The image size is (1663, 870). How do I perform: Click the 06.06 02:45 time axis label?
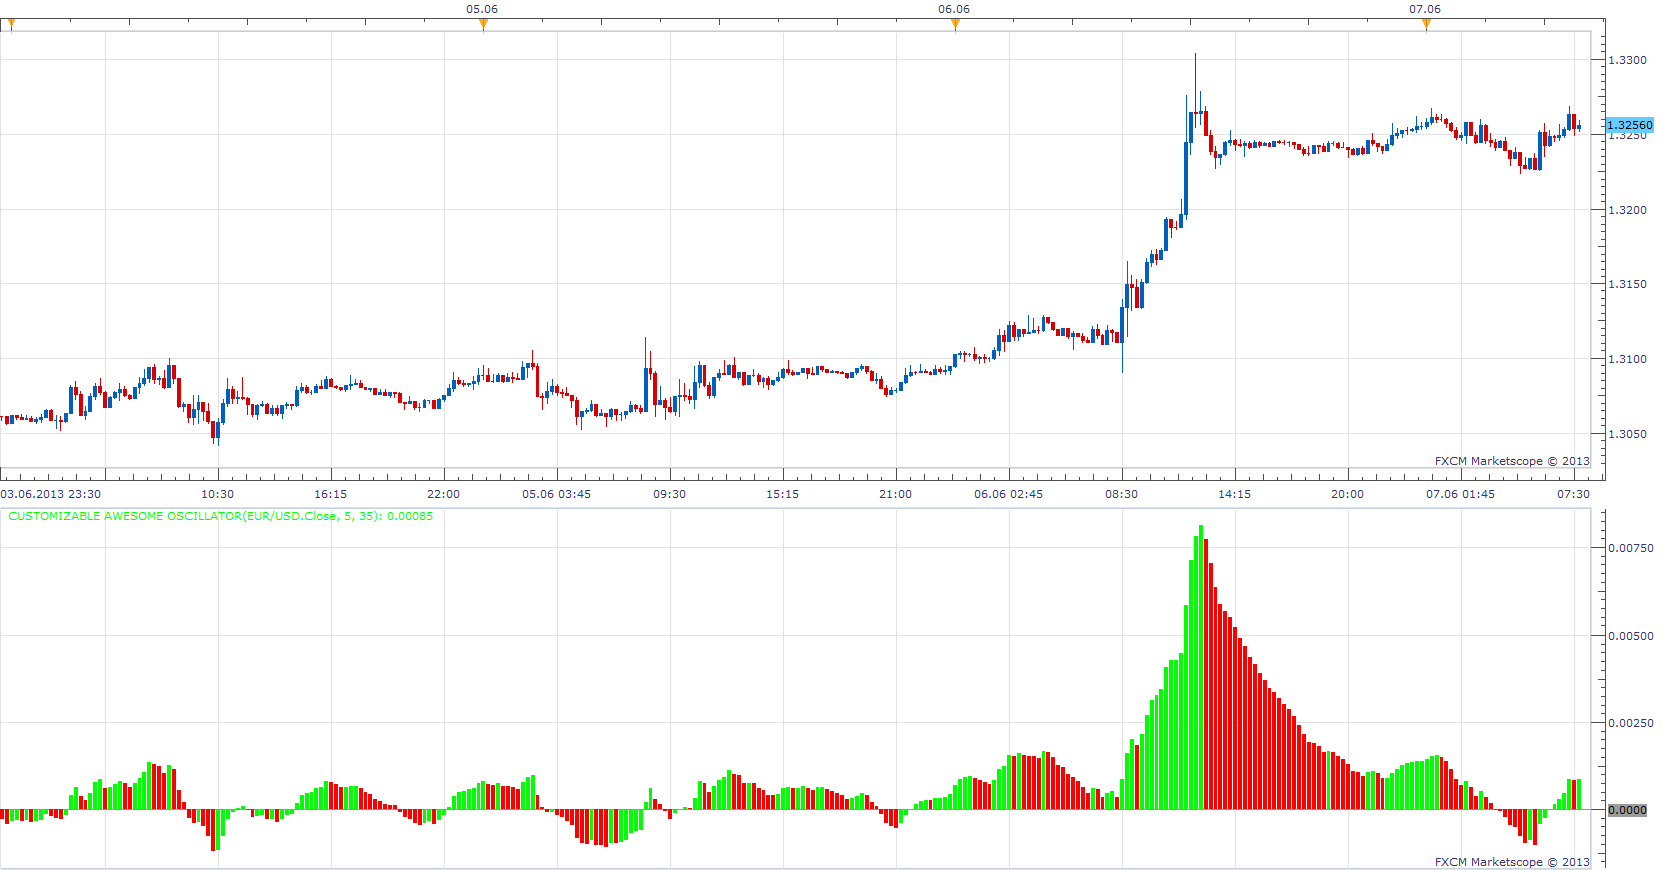[1008, 494]
